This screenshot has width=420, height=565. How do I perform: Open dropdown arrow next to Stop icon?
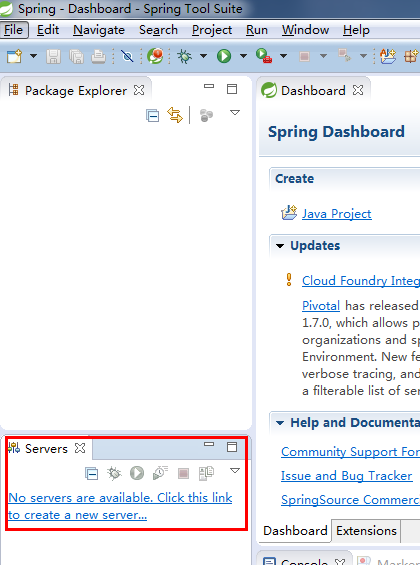point(323,56)
